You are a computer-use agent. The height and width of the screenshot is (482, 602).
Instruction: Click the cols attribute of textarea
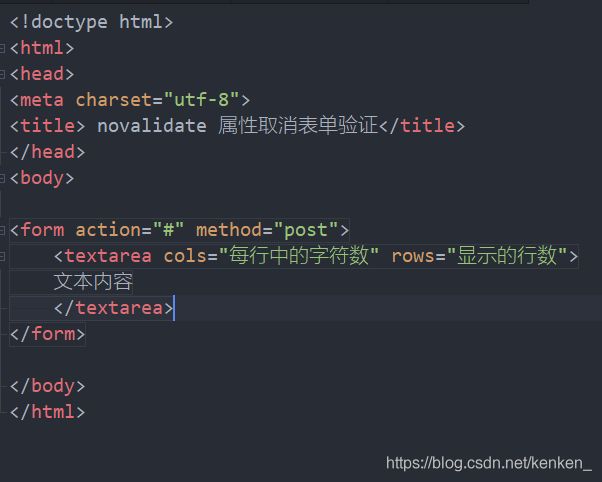[x=185, y=256]
